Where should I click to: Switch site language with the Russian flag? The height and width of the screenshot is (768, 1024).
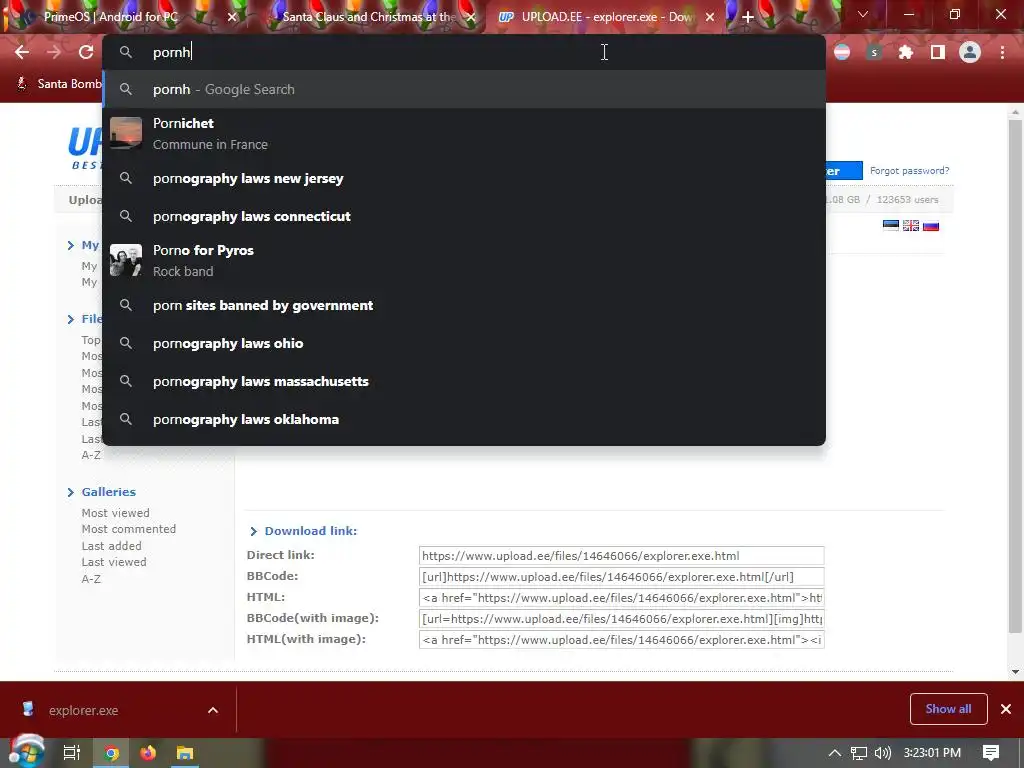pos(931,225)
